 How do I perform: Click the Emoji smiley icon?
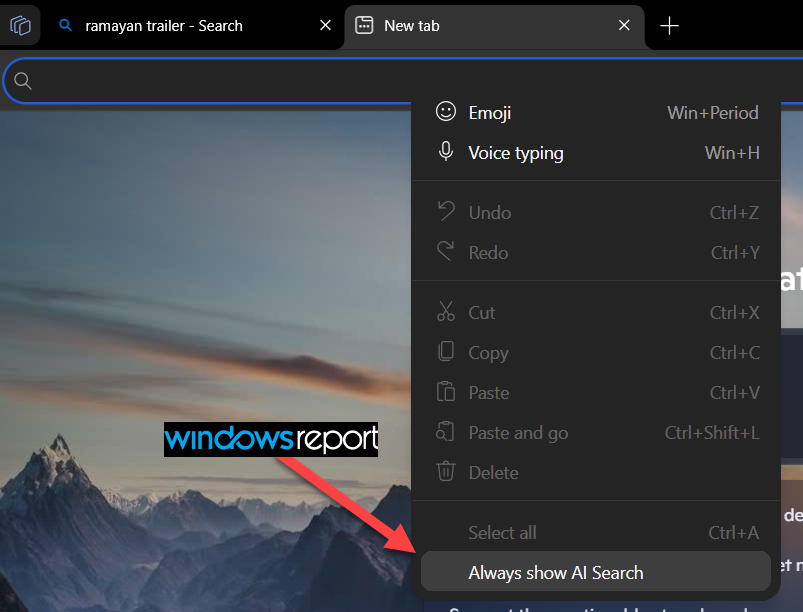pyautogui.click(x=446, y=111)
